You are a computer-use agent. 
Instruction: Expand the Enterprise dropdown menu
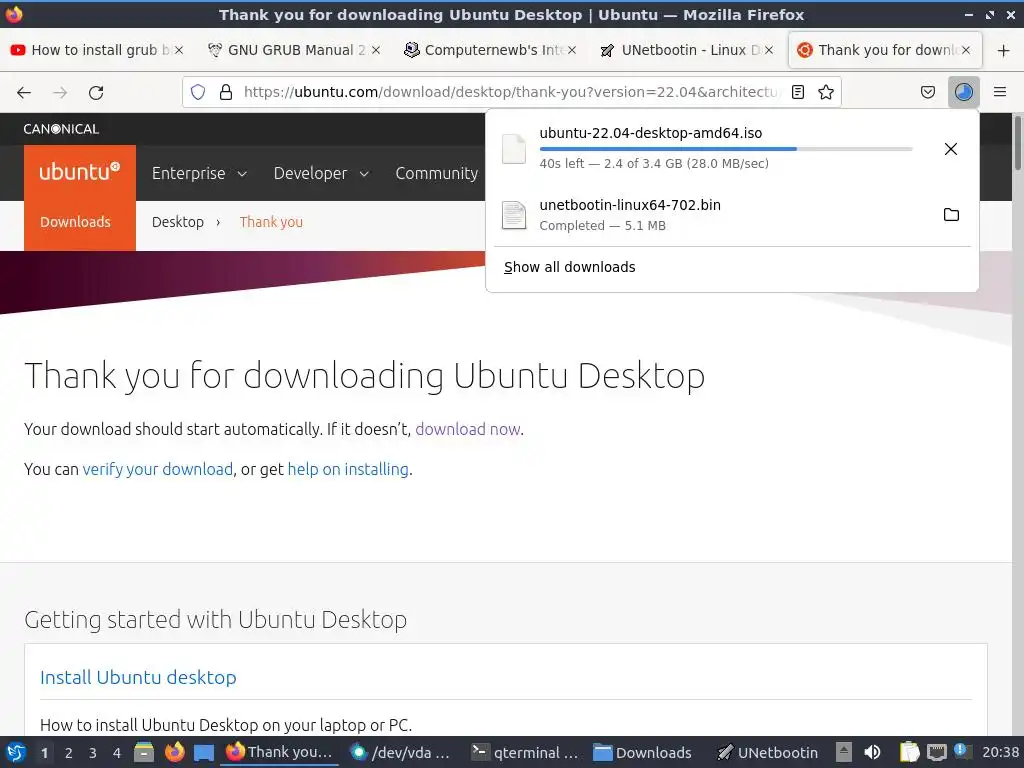199,173
